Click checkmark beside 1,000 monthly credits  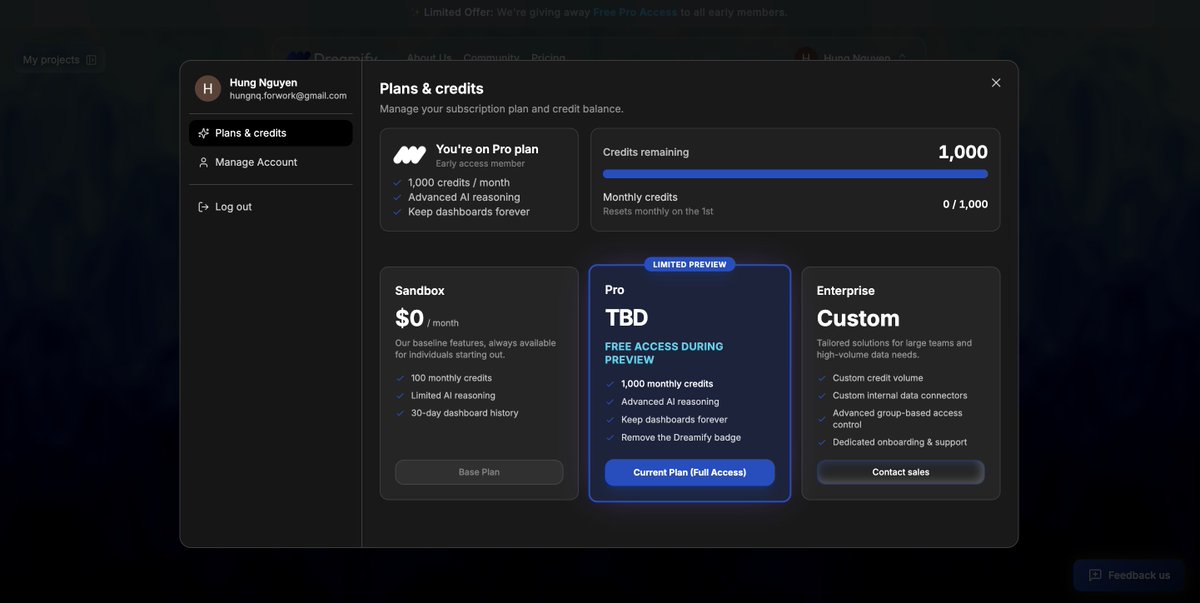(610, 384)
